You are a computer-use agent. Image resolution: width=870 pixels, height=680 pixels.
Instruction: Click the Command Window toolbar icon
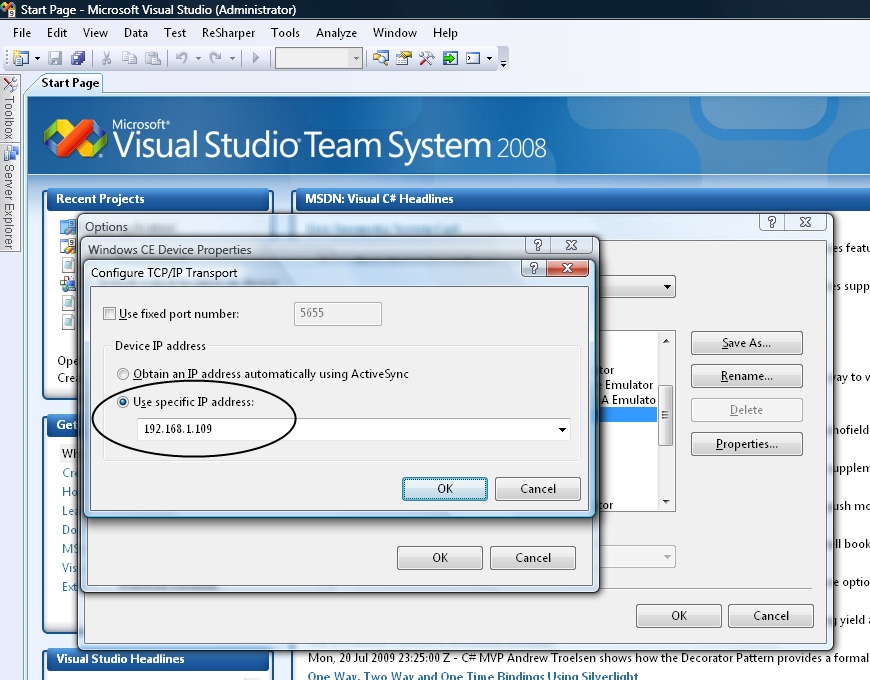click(x=473, y=58)
